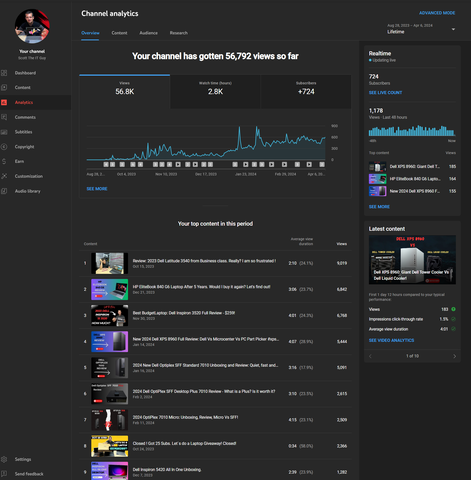
Task: Select the Watch time 2.8K metric card
Action: (215, 91)
